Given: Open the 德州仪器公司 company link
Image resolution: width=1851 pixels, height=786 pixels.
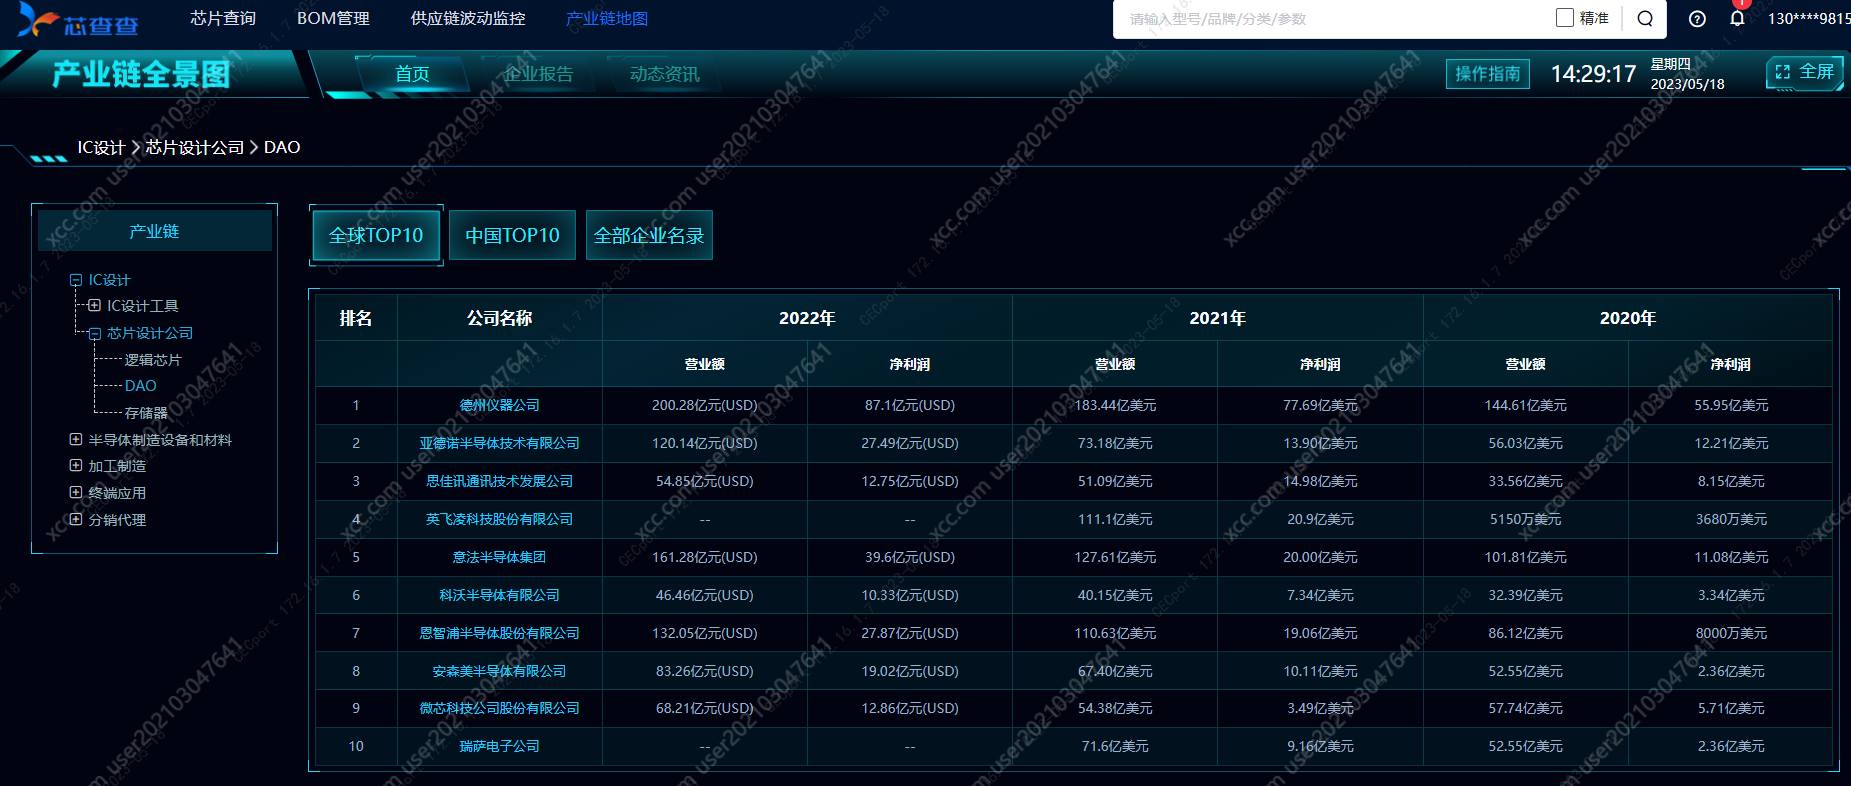Looking at the screenshot, I should click(x=499, y=406).
